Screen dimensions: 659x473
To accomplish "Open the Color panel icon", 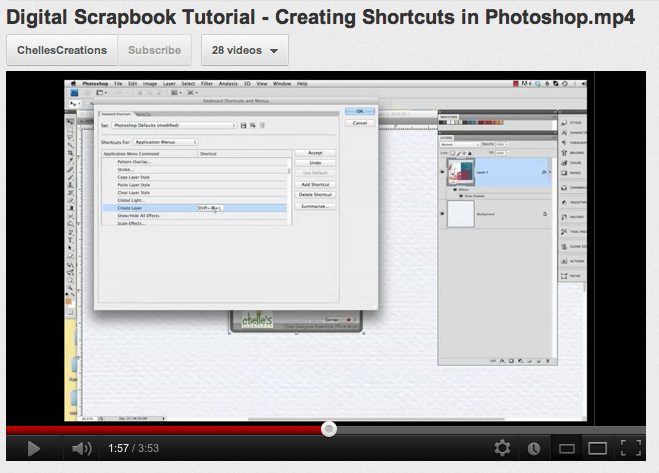I will pyautogui.click(x=564, y=163).
